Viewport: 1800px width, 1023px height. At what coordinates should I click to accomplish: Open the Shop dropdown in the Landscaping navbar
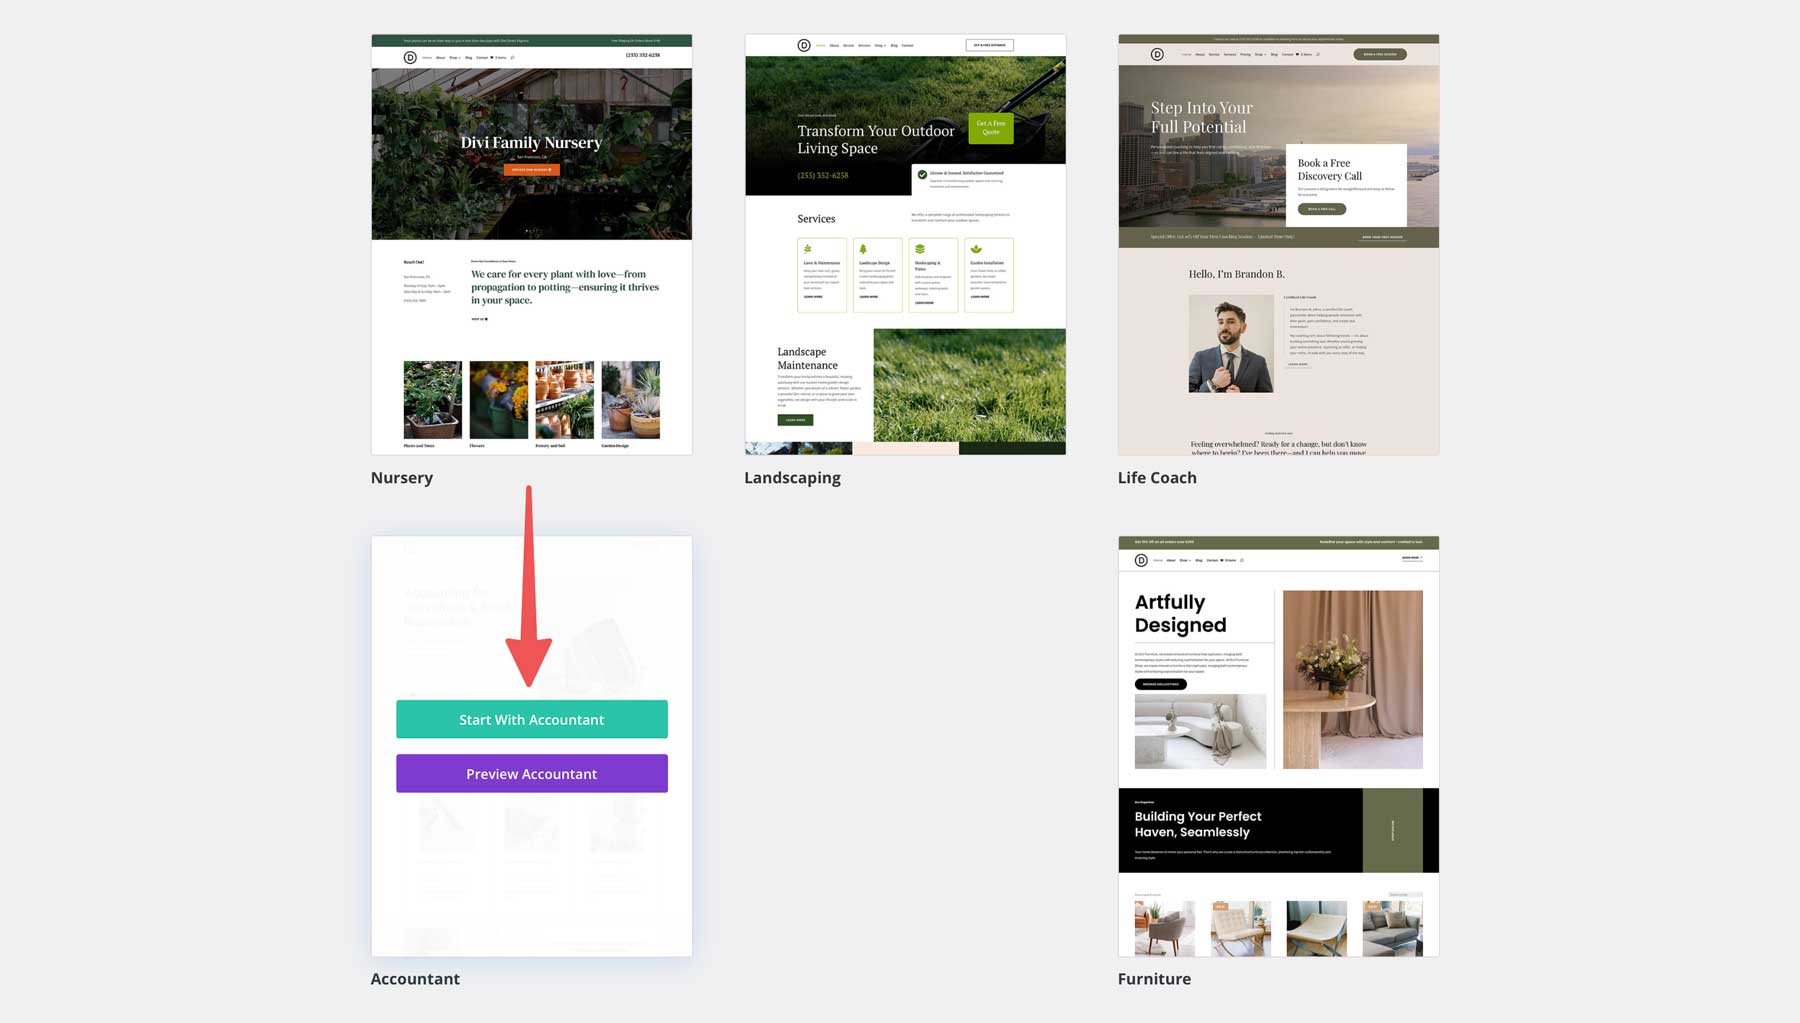880,45
